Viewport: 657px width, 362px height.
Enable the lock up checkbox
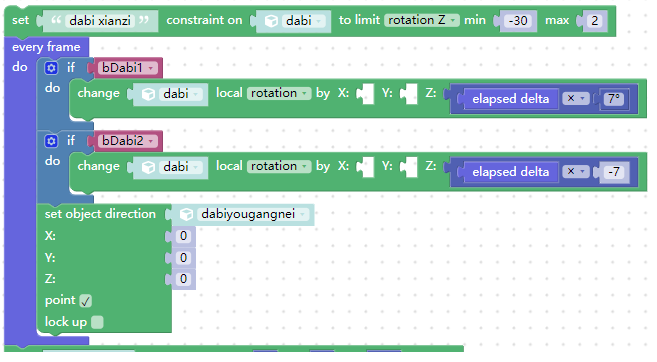pos(97,322)
